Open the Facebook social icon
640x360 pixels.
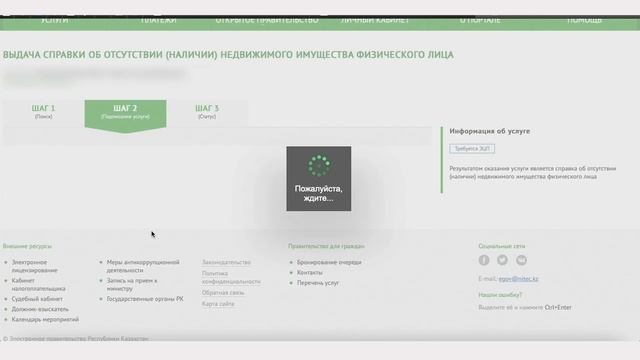[484, 260]
